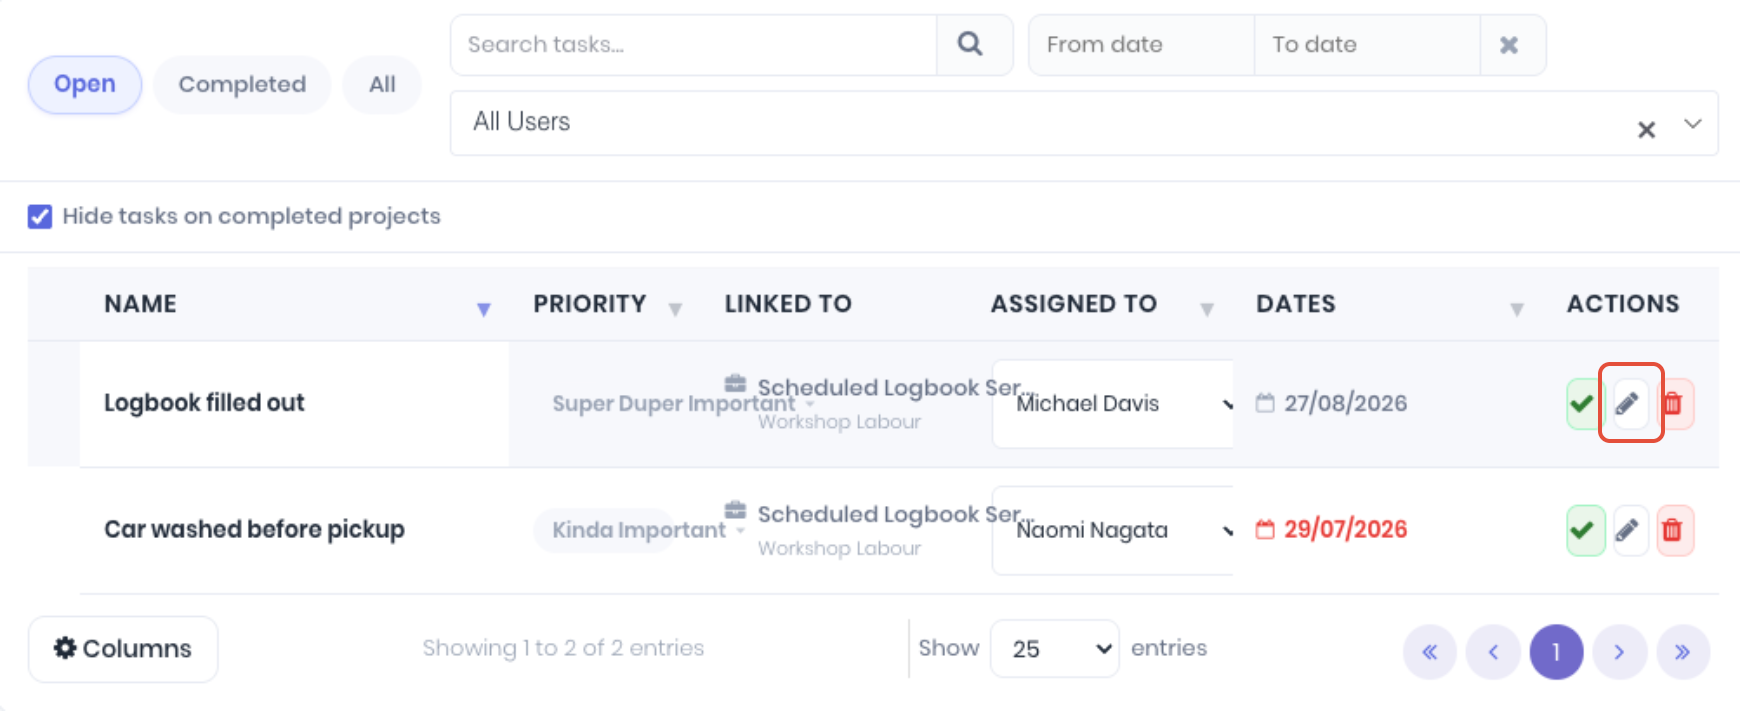Open the Naomi Nagata assignee dropdown

pos(1113,530)
